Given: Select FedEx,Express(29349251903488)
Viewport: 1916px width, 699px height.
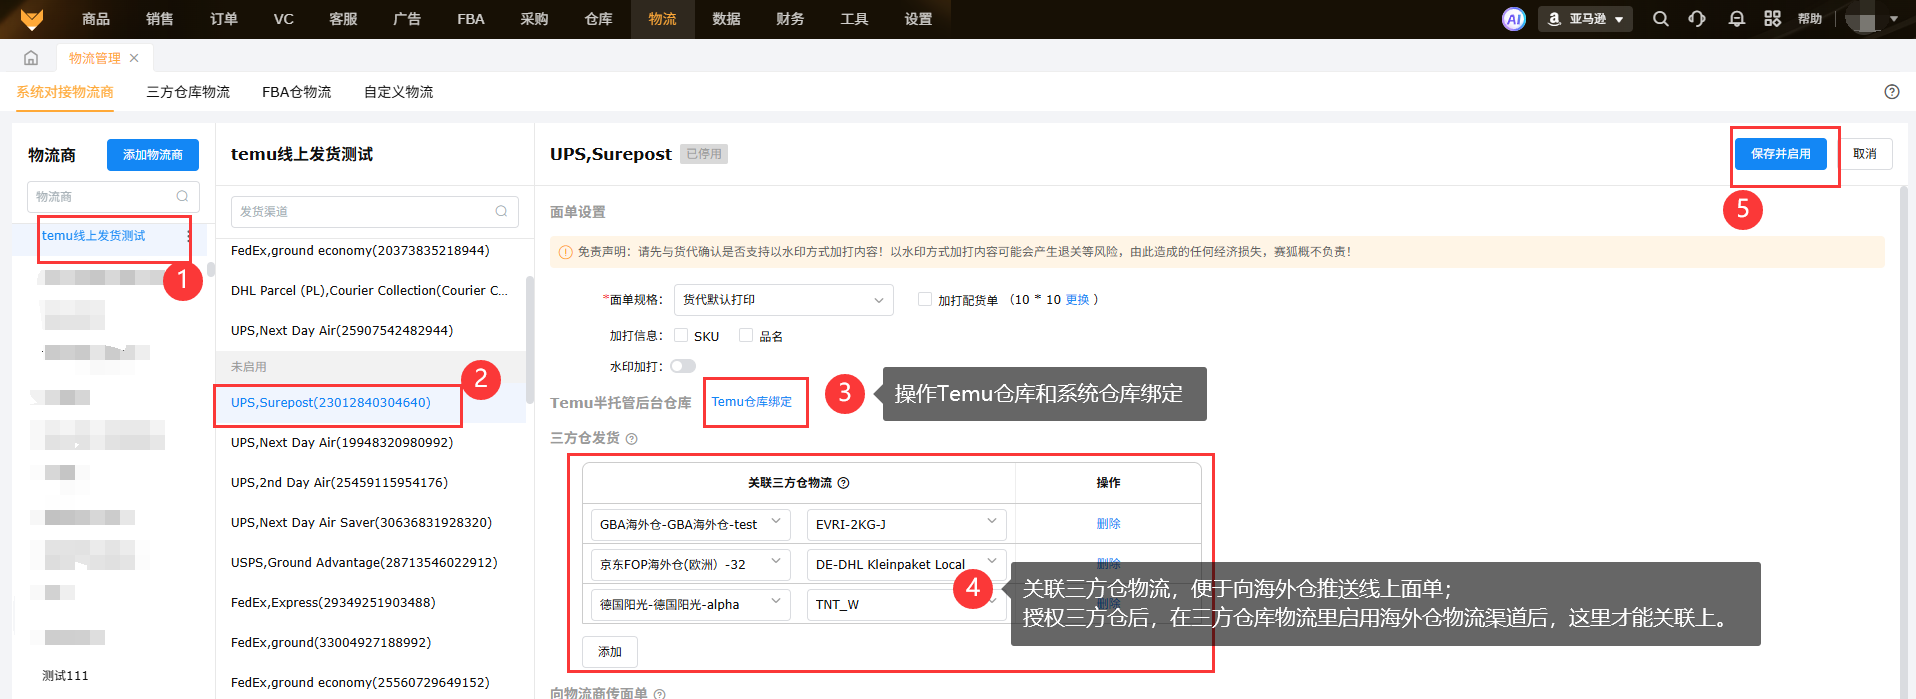Looking at the screenshot, I should point(333,603).
